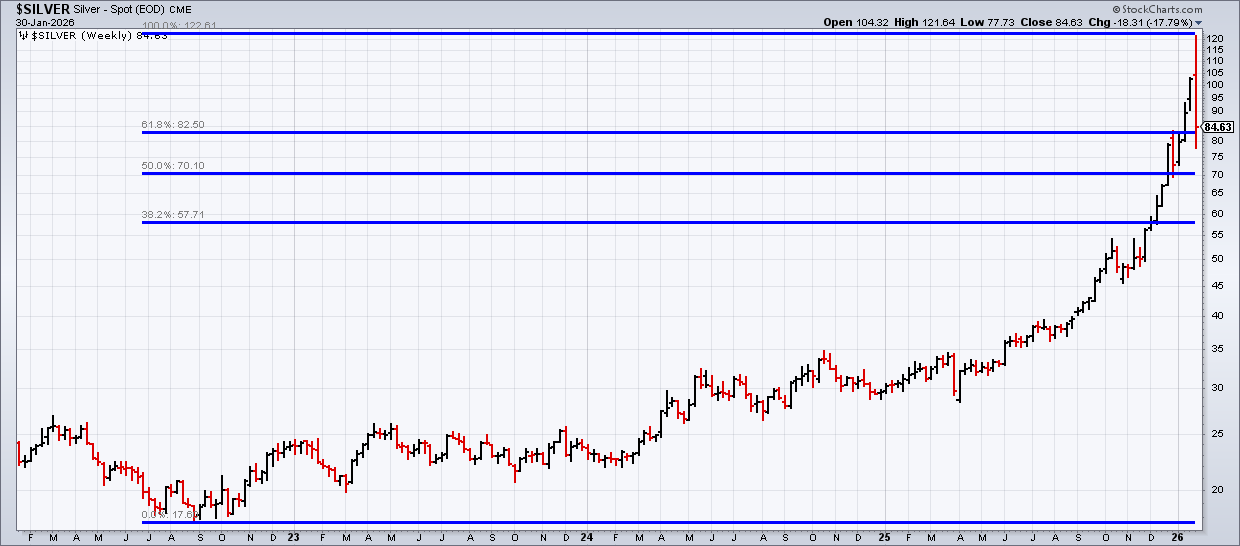Click year marker 26 on time axis
Viewport: 1240px width, 546px height.
1176,536
